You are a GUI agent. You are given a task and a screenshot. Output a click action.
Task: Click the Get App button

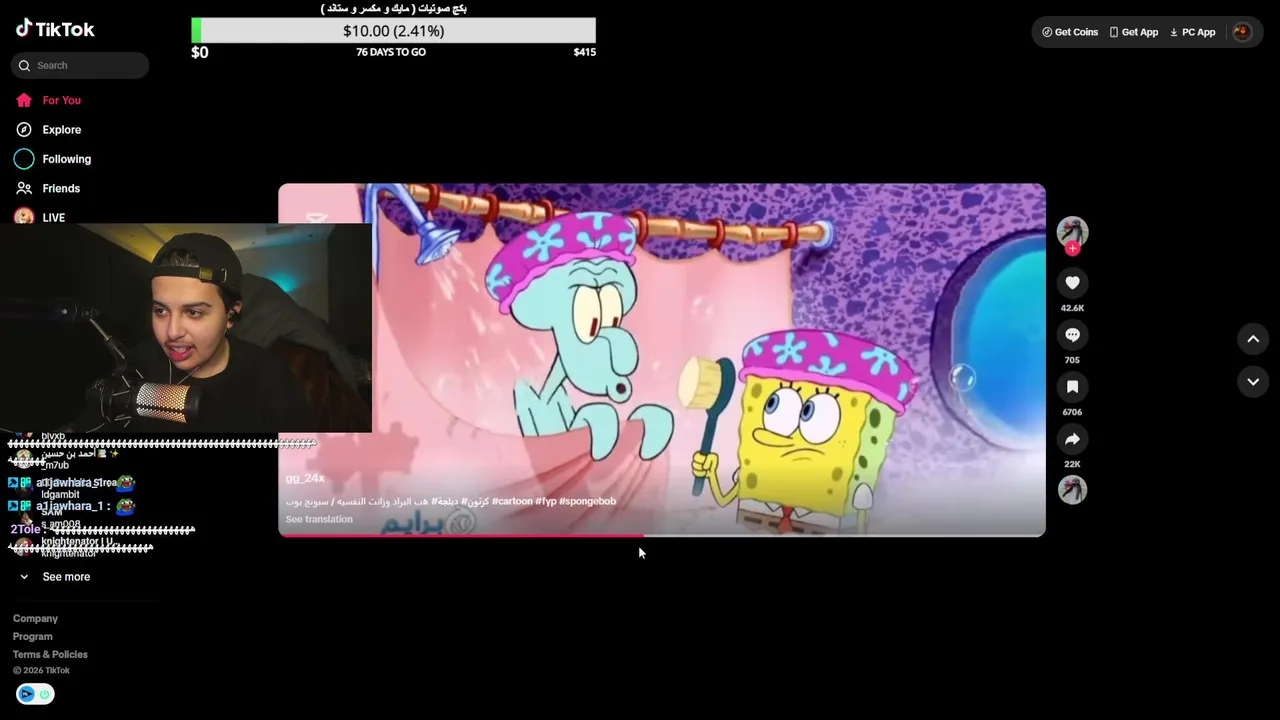(x=1134, y=32)
